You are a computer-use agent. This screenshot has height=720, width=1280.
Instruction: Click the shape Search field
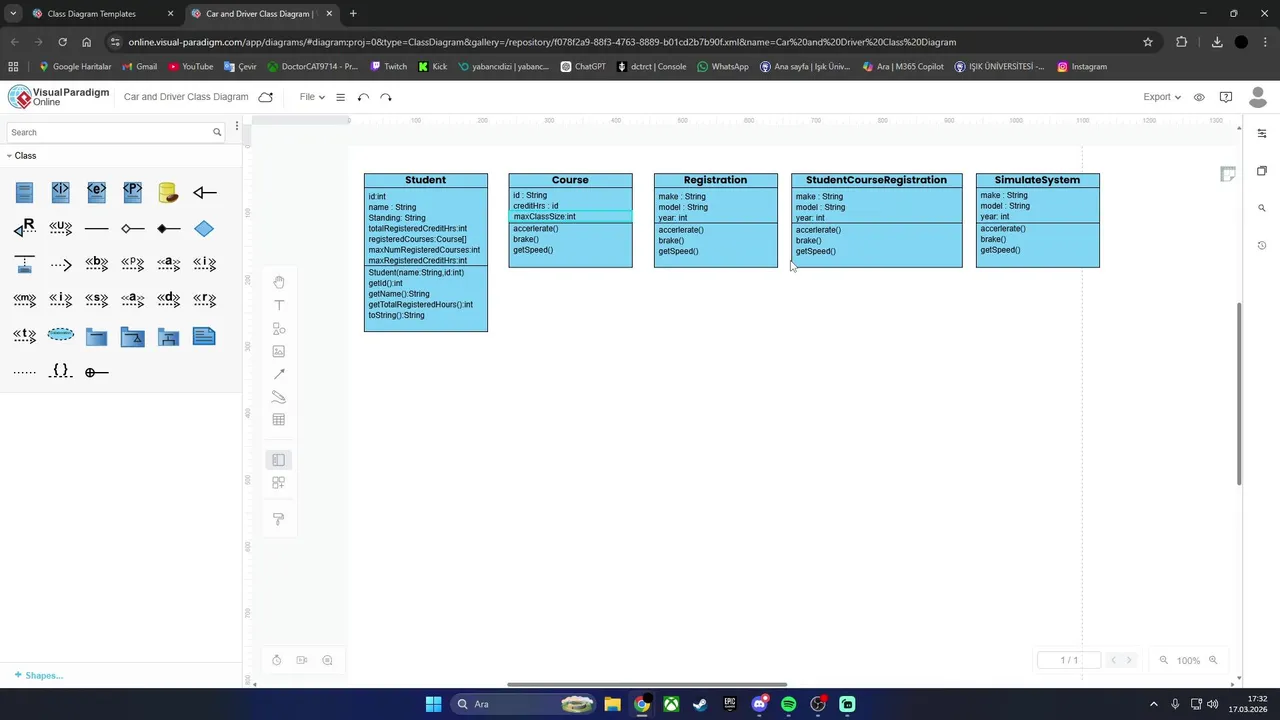(x=116, y=132)
